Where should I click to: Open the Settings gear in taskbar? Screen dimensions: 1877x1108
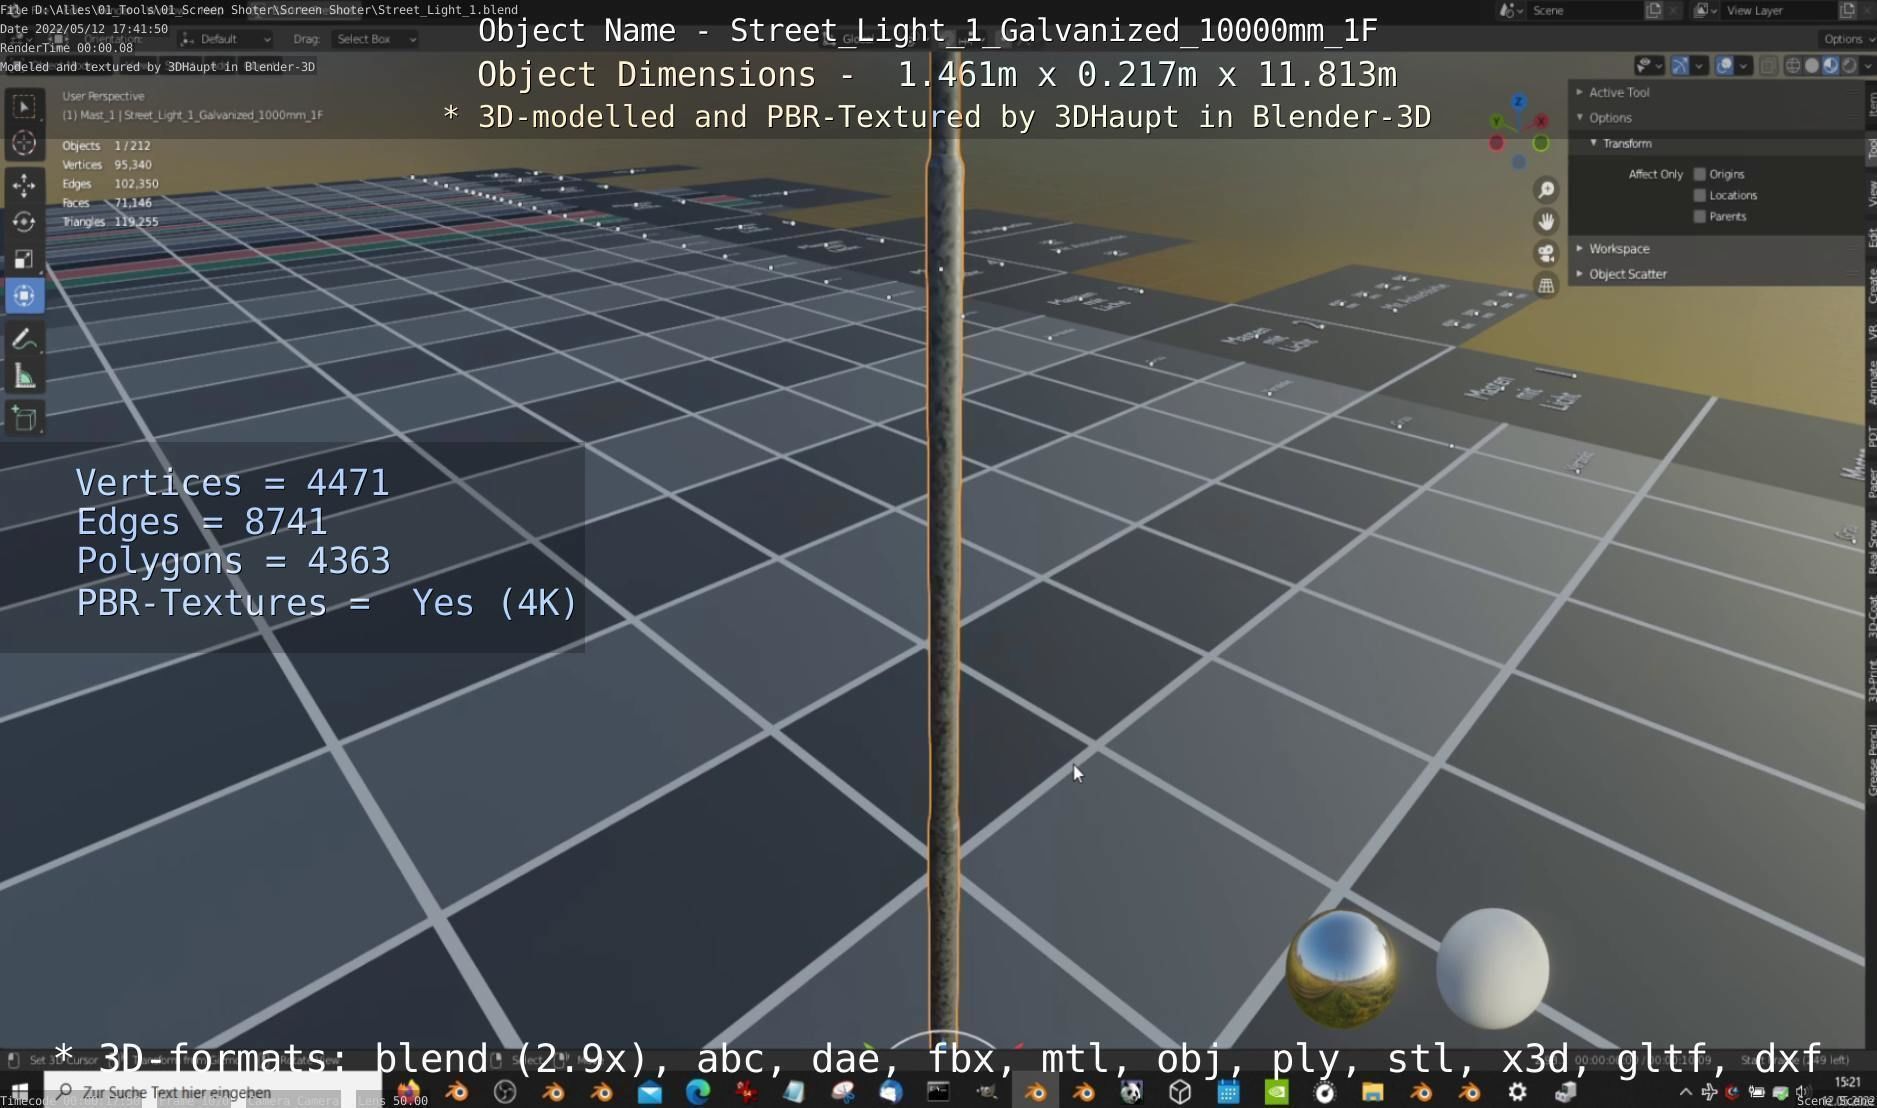coord(1517,1092)
